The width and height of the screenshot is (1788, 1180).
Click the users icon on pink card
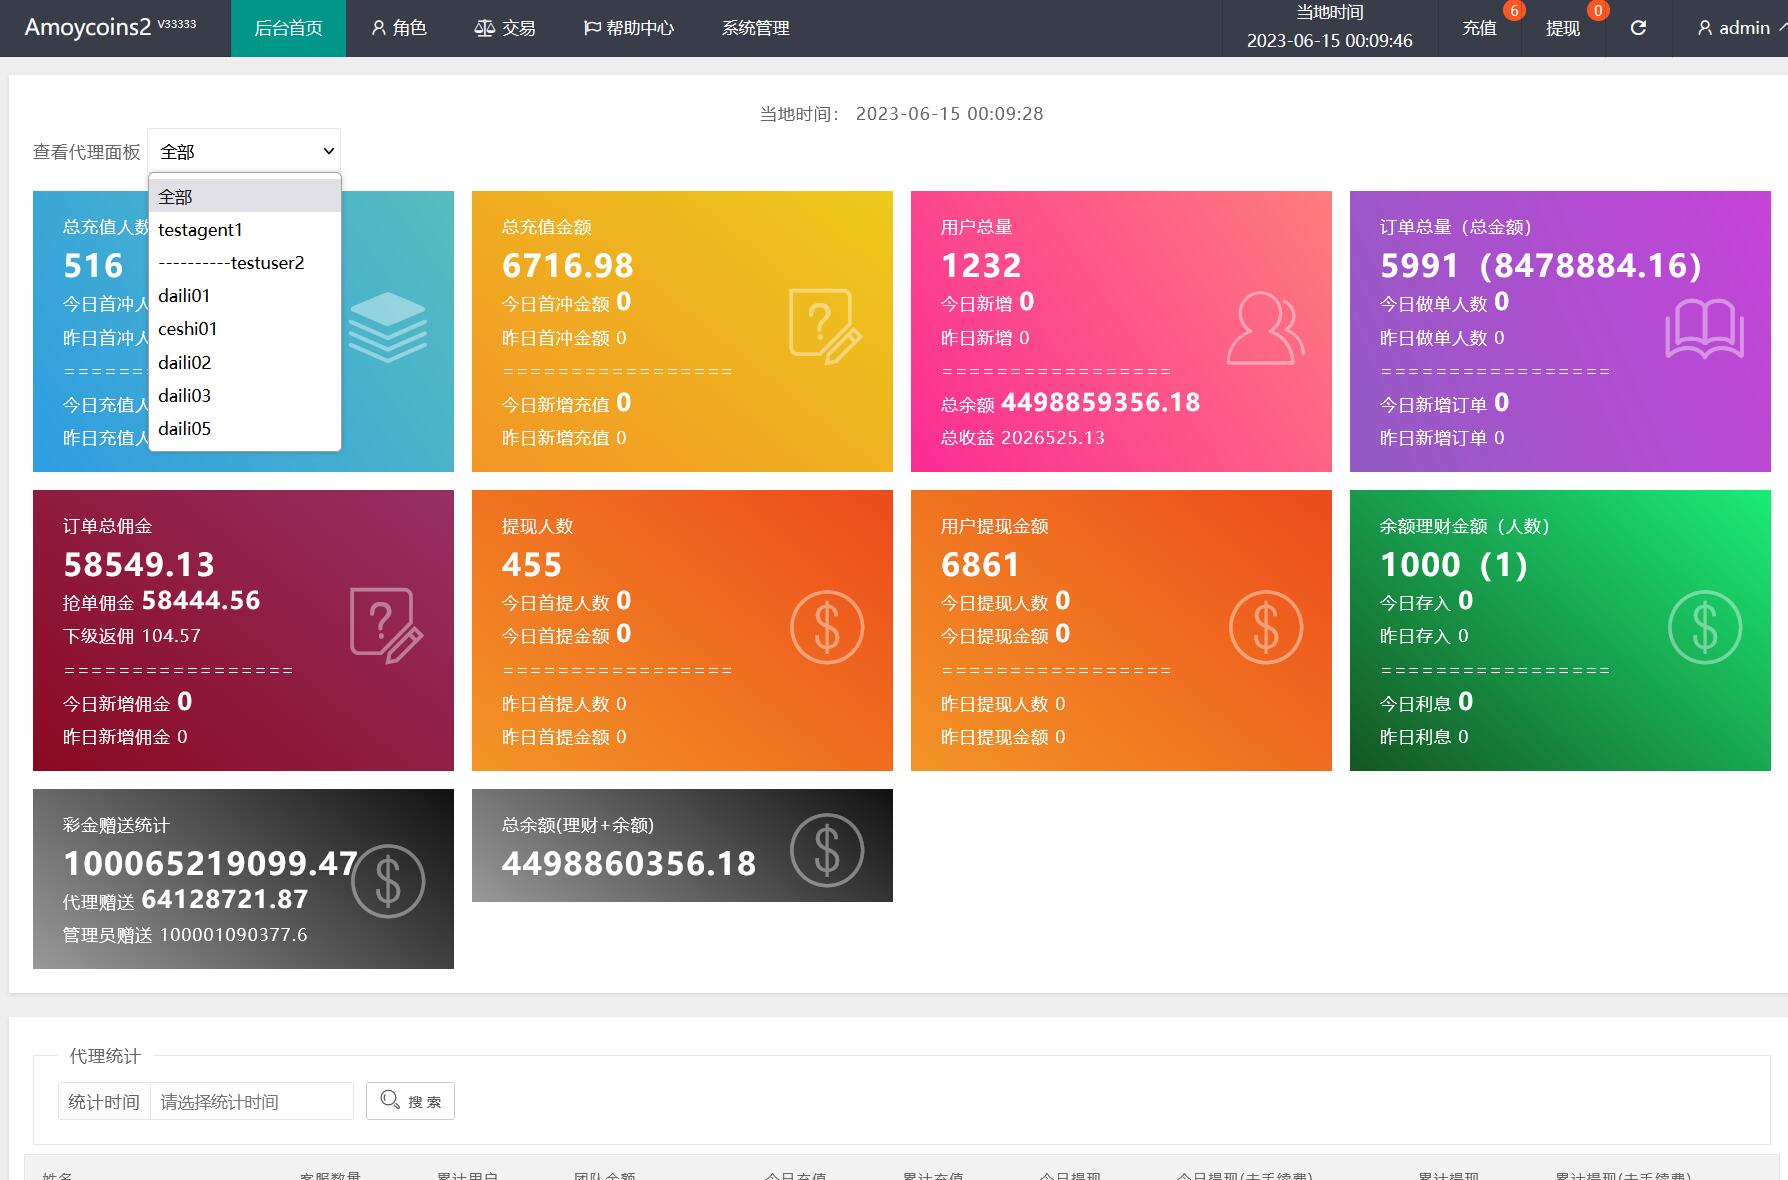pos(1265,327)
